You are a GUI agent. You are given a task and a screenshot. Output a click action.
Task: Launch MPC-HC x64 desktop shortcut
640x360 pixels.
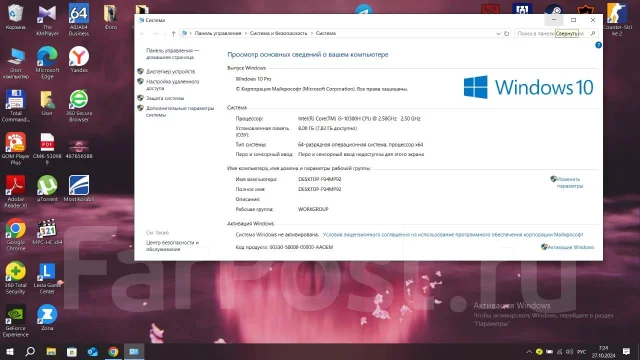[47, 231]
